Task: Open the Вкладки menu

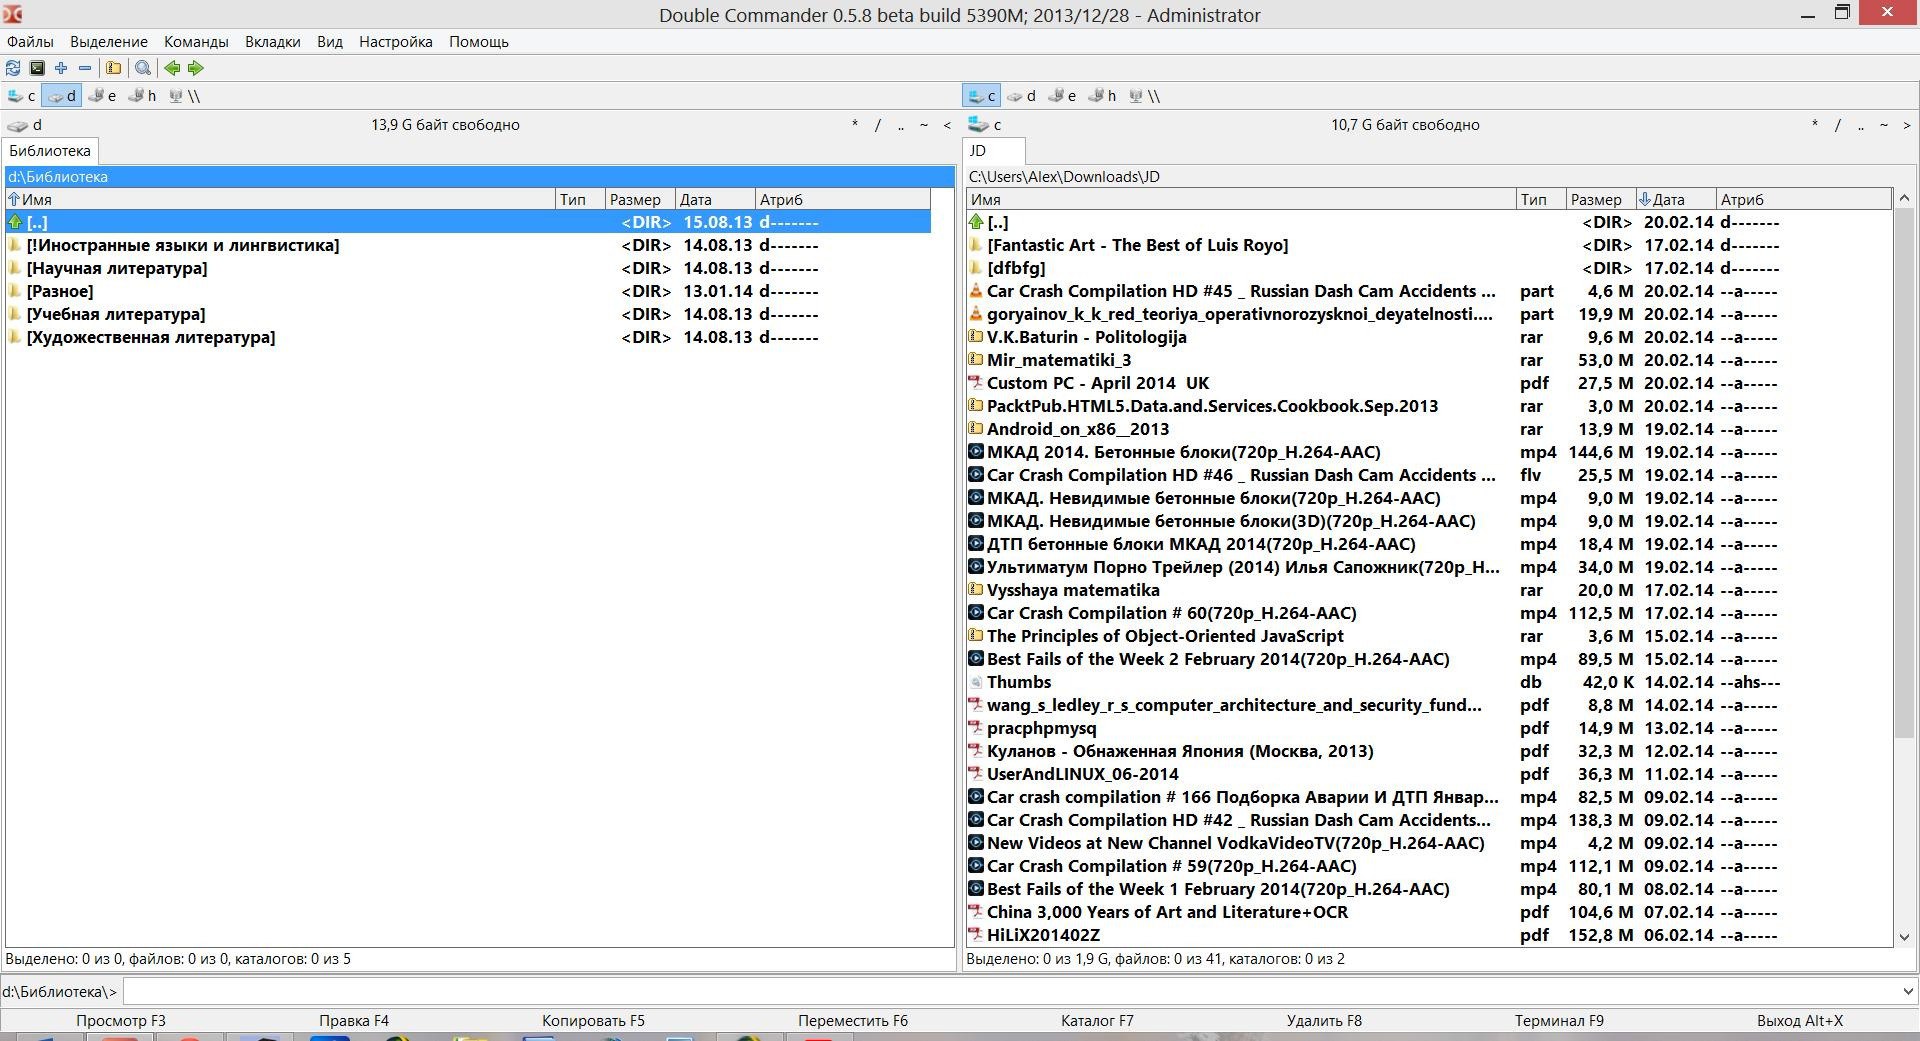Action: coord(273,42)
